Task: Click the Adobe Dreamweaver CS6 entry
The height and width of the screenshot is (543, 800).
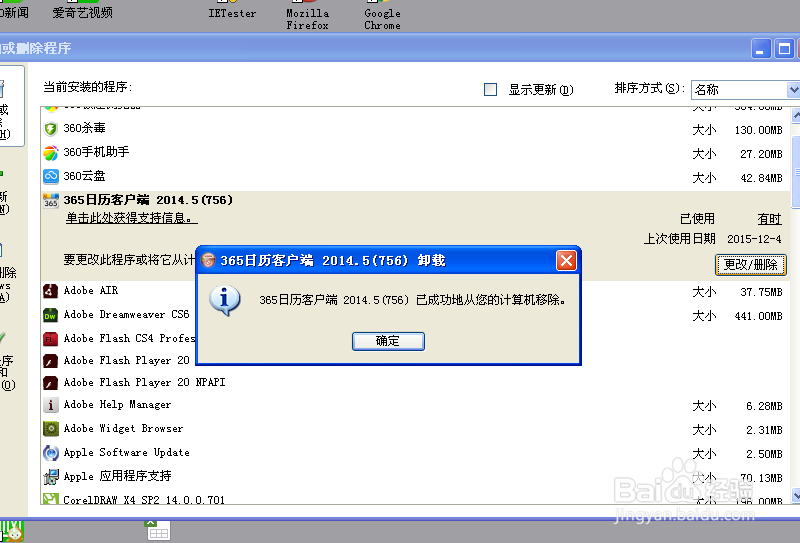Action: tap(126, 314)
